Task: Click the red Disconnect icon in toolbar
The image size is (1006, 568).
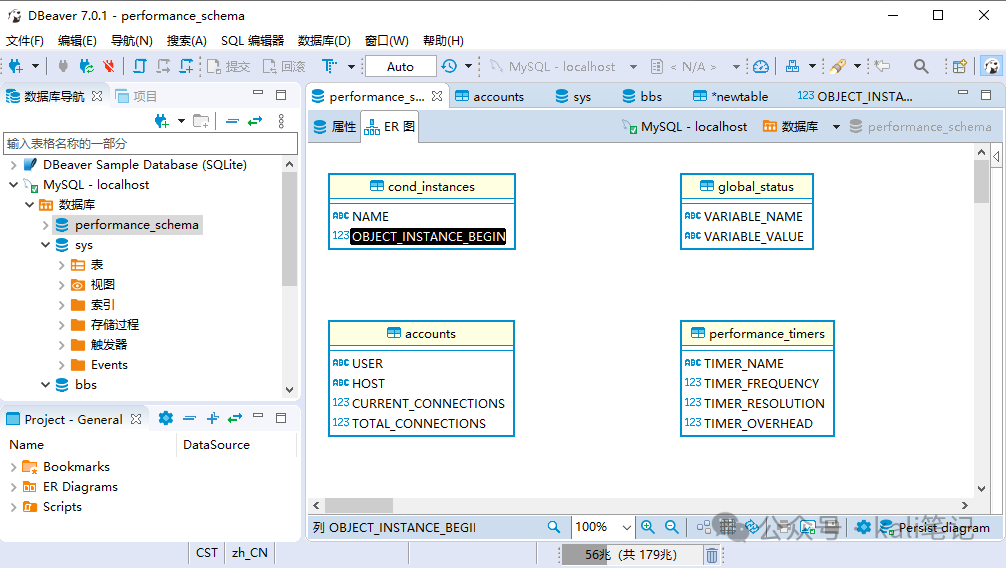Action: tap(109, 66)
